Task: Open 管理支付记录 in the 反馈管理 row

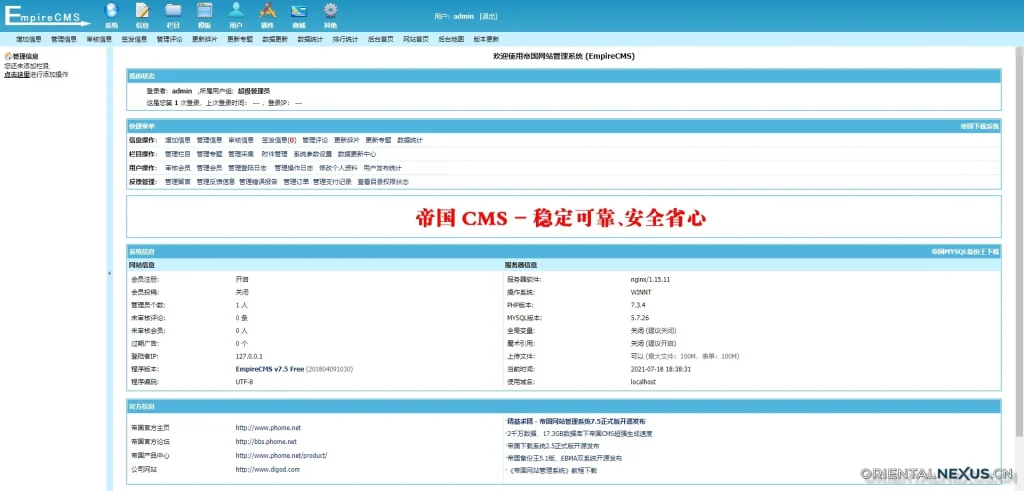Action: [332, 182]
